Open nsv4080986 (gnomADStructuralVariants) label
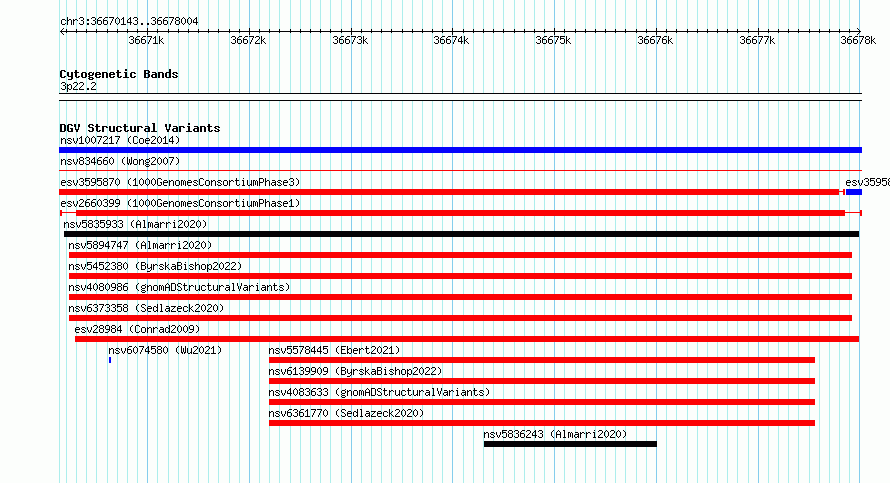This screenshot has width=890, height=483. [179, 287]
